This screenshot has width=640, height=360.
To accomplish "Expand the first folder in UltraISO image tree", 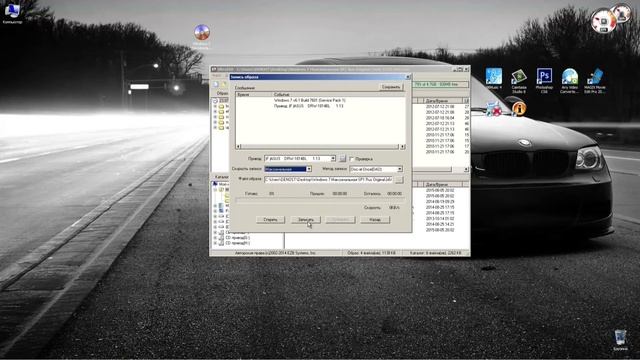I will tap(215, 106).
